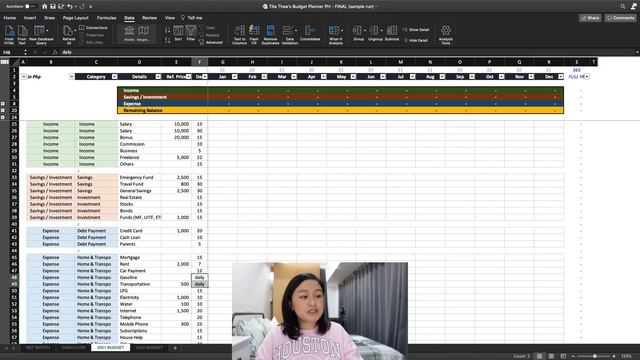This screenshot has height=360, width=640.
Task: Open the Jan column filter dropdown
Action: (234, 77)
